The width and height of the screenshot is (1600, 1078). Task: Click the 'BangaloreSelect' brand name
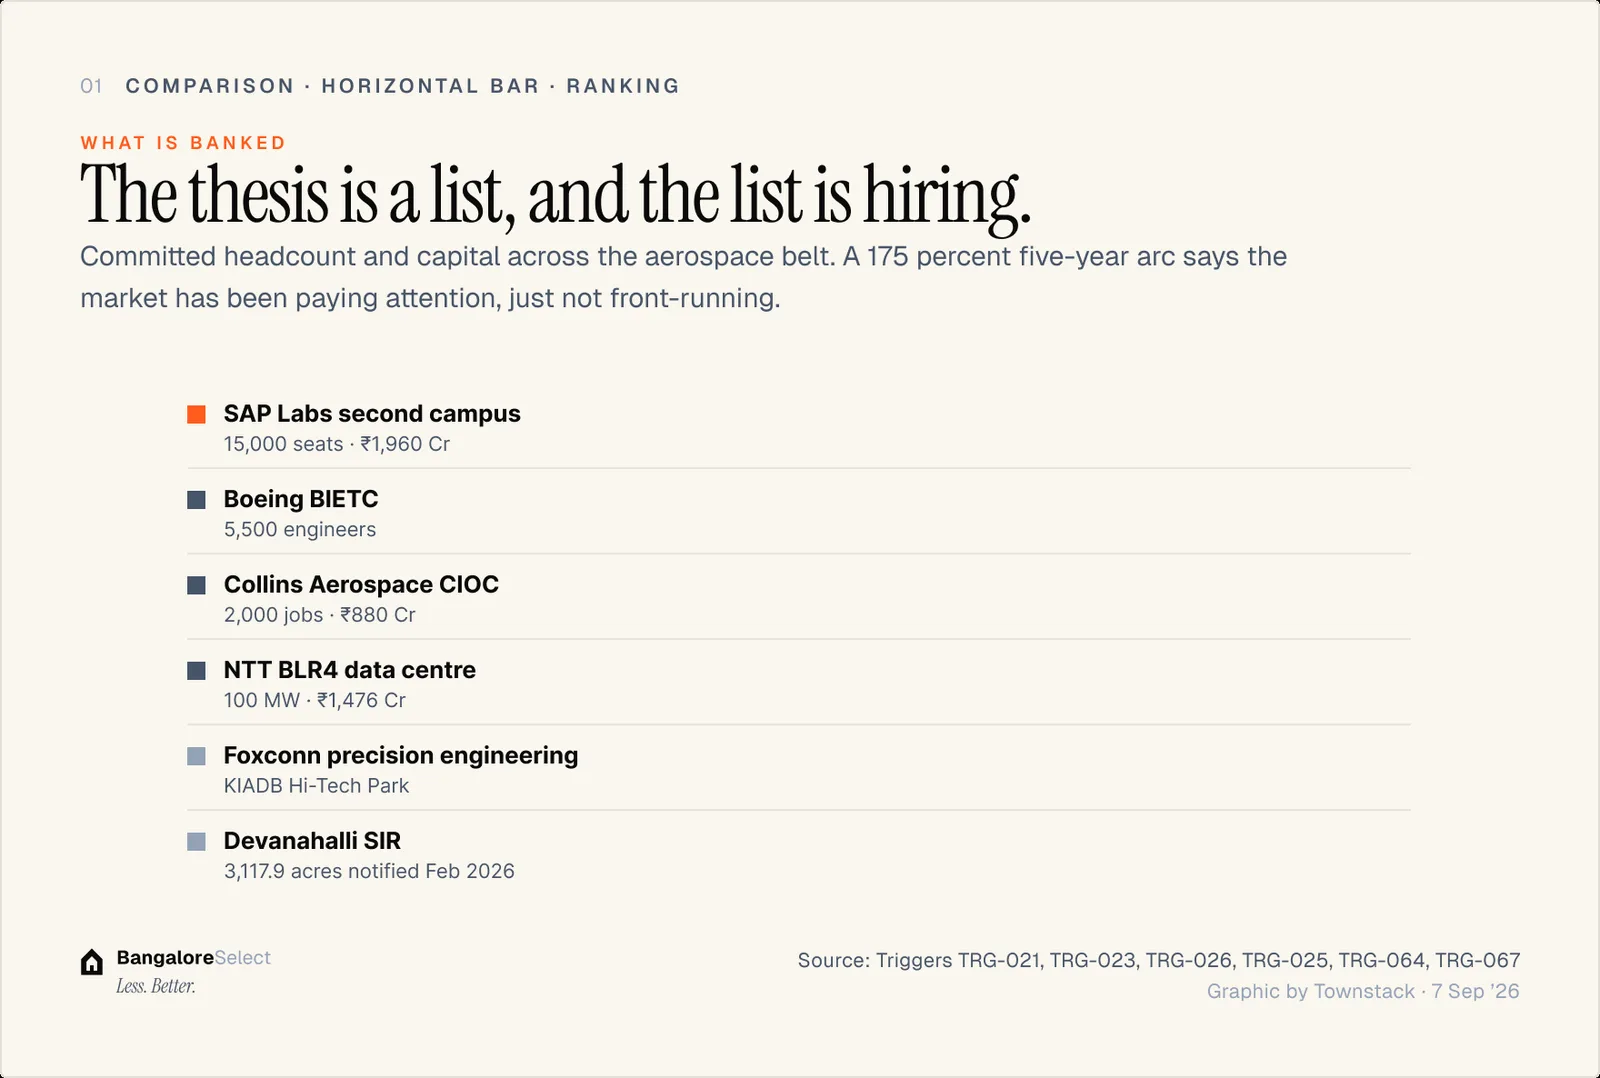[x=194, y=958]
